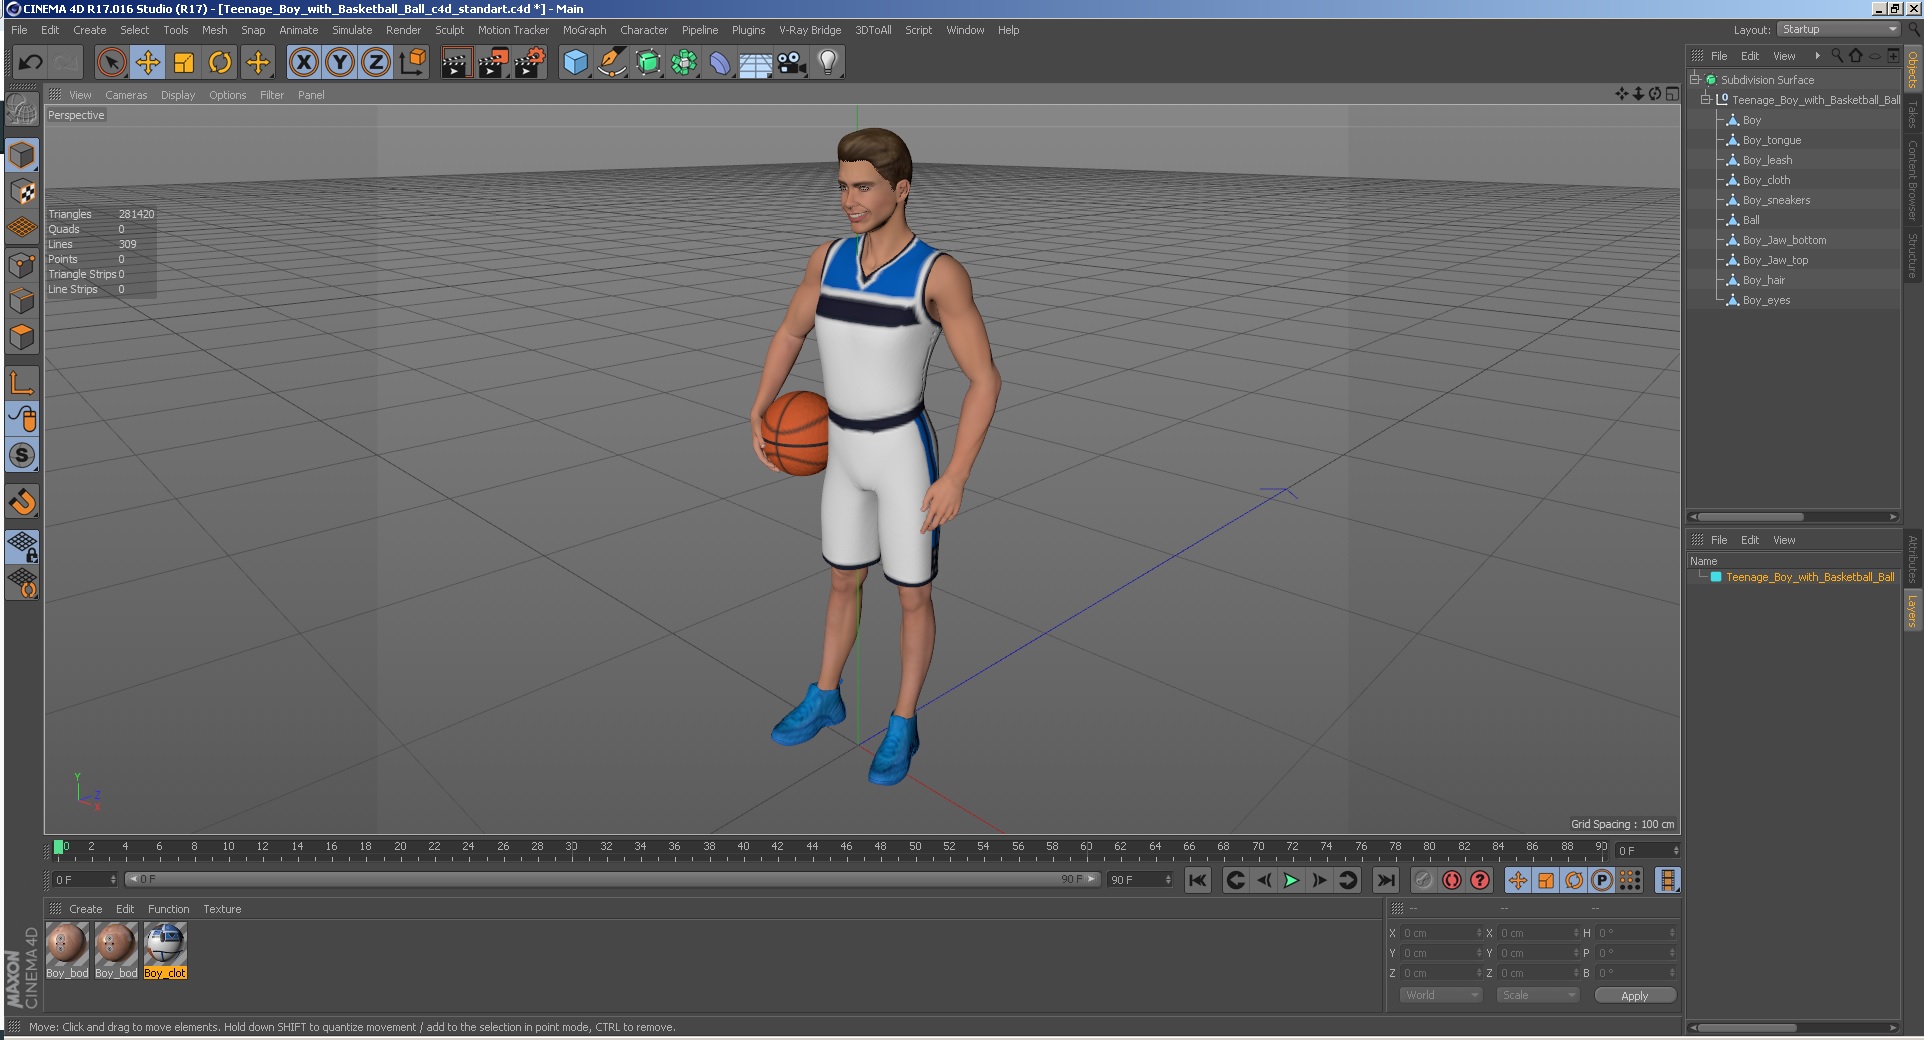The image size is (1924, 1040).
Task: Select the Boy_sneakers object
Action: point(1776,200)
